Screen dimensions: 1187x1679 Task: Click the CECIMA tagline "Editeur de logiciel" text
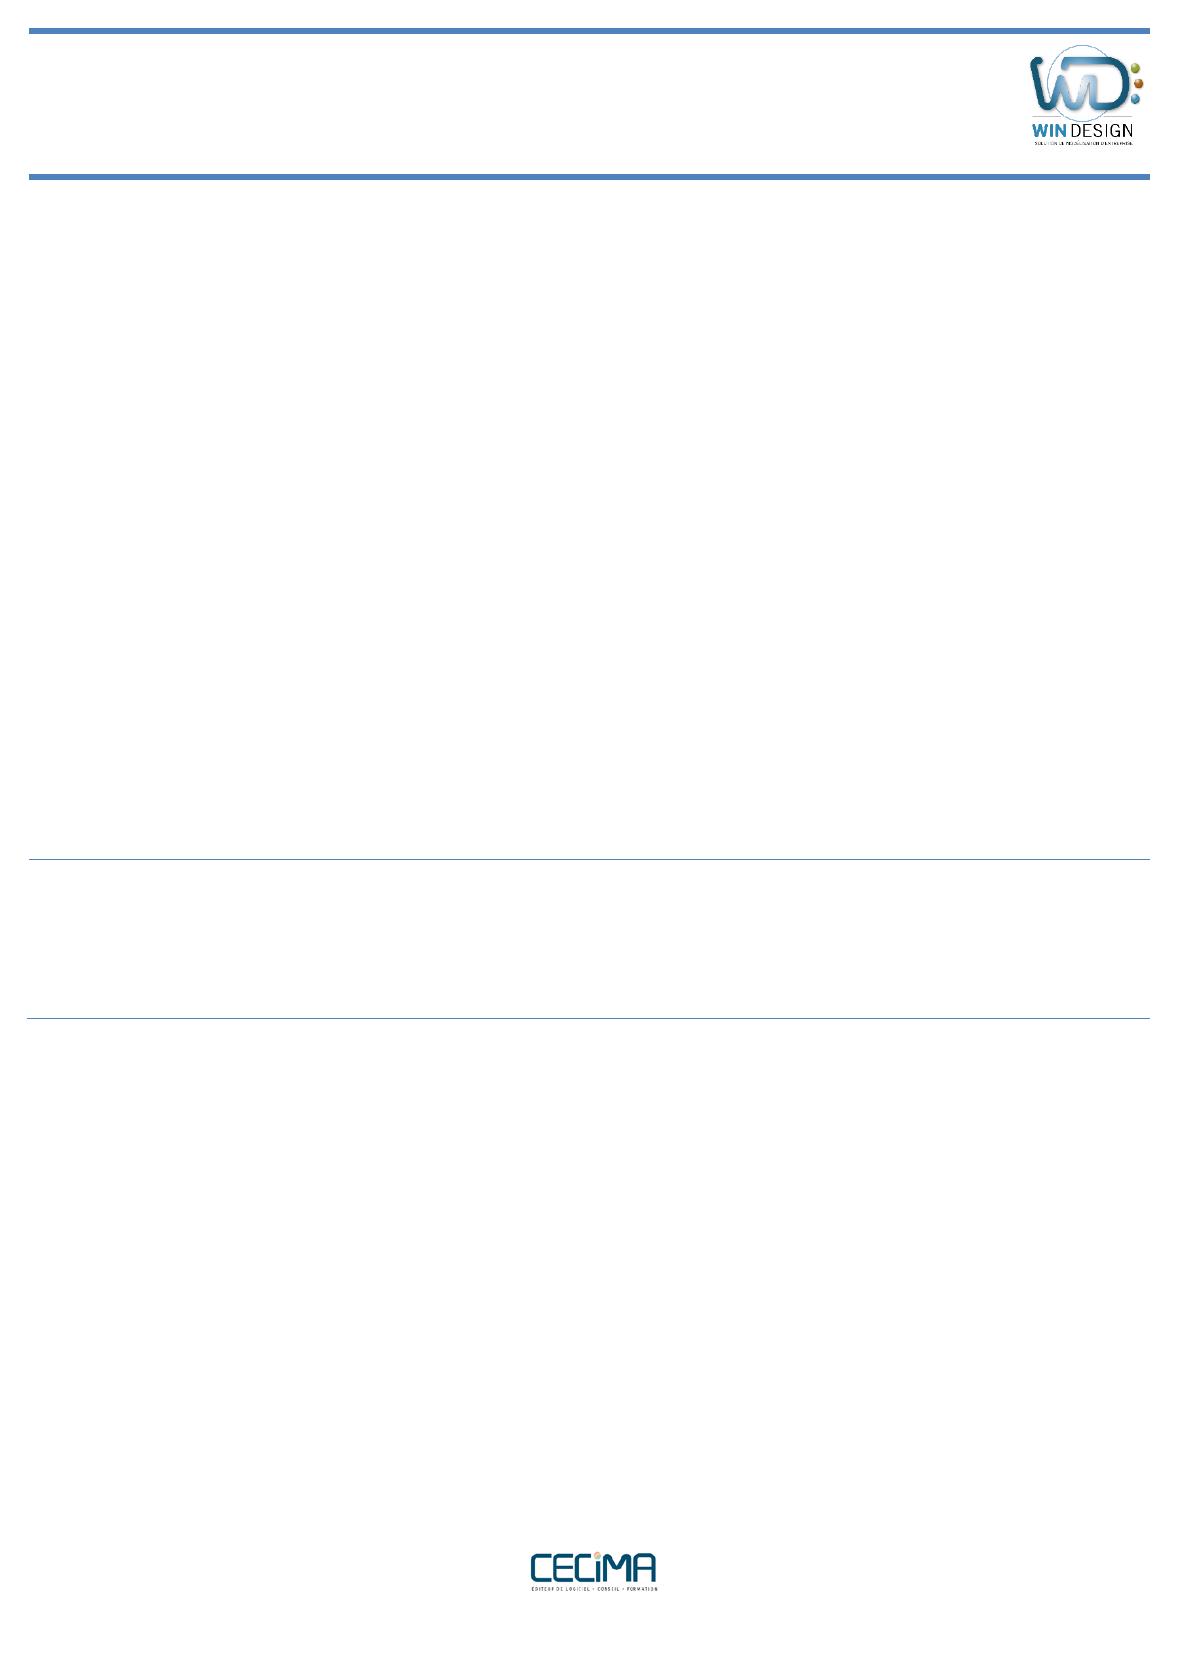(560, 1589)
